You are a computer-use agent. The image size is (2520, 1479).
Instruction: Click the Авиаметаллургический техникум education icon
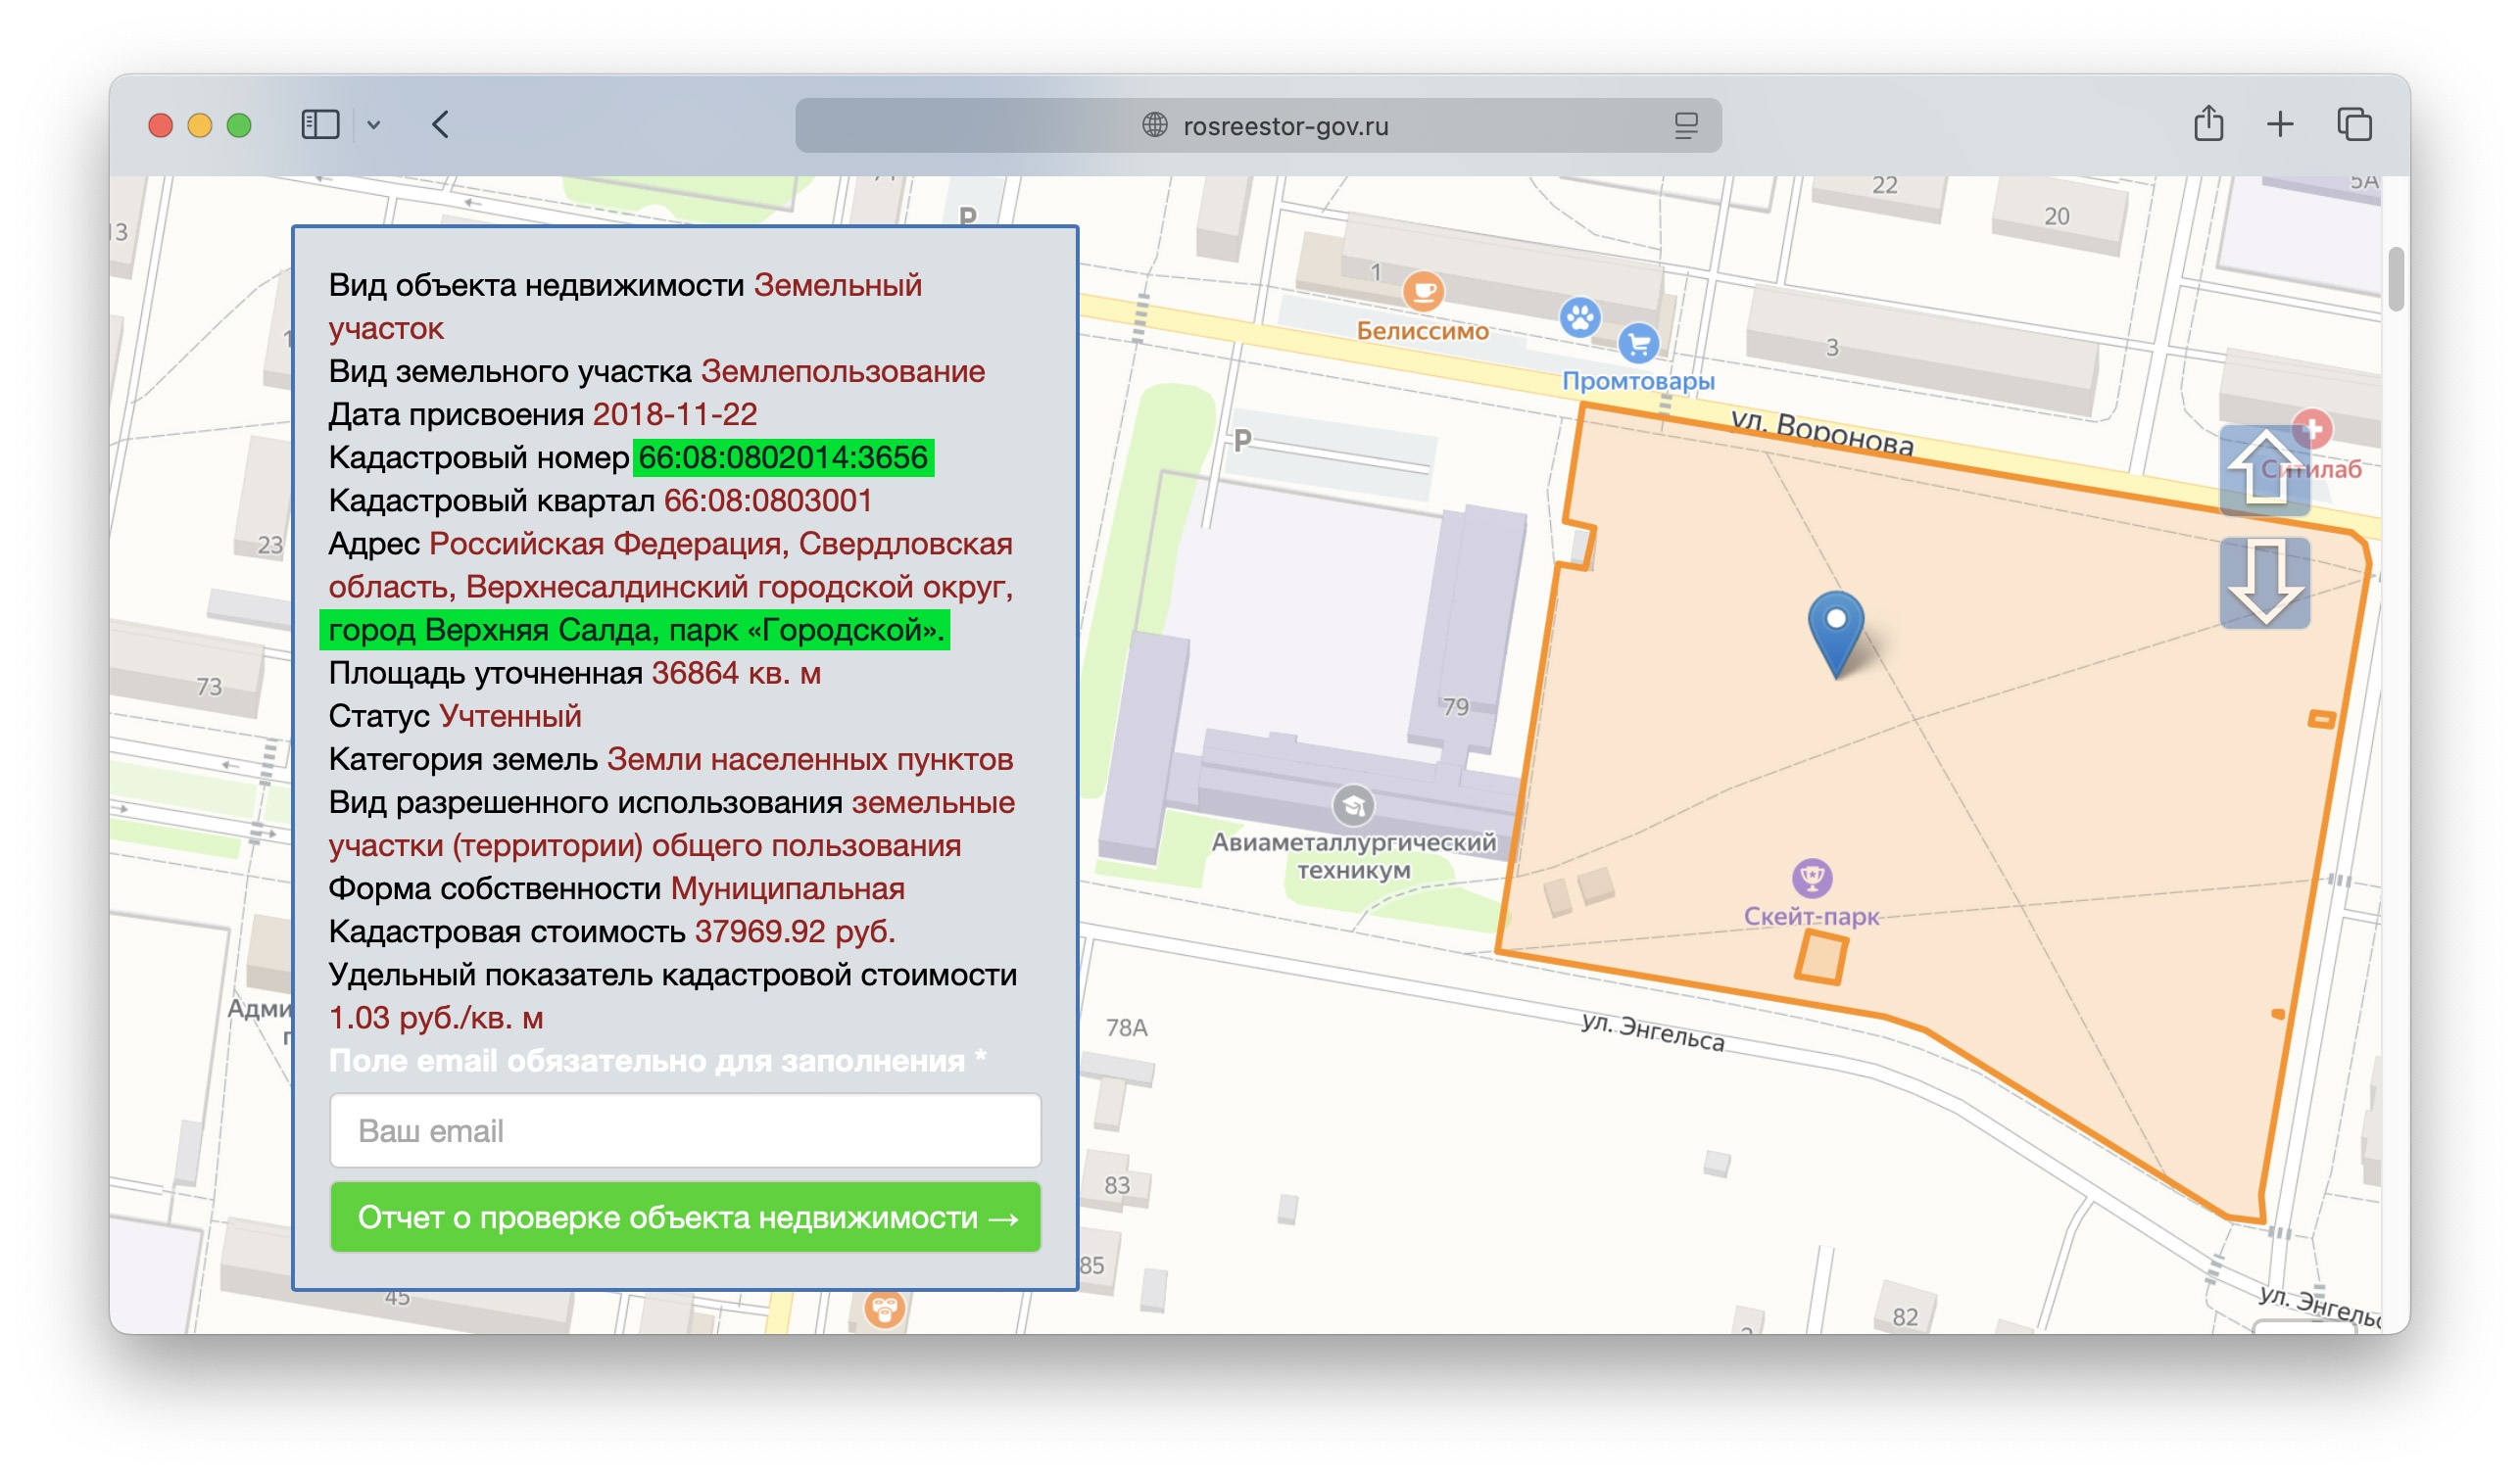[1353, 806]
